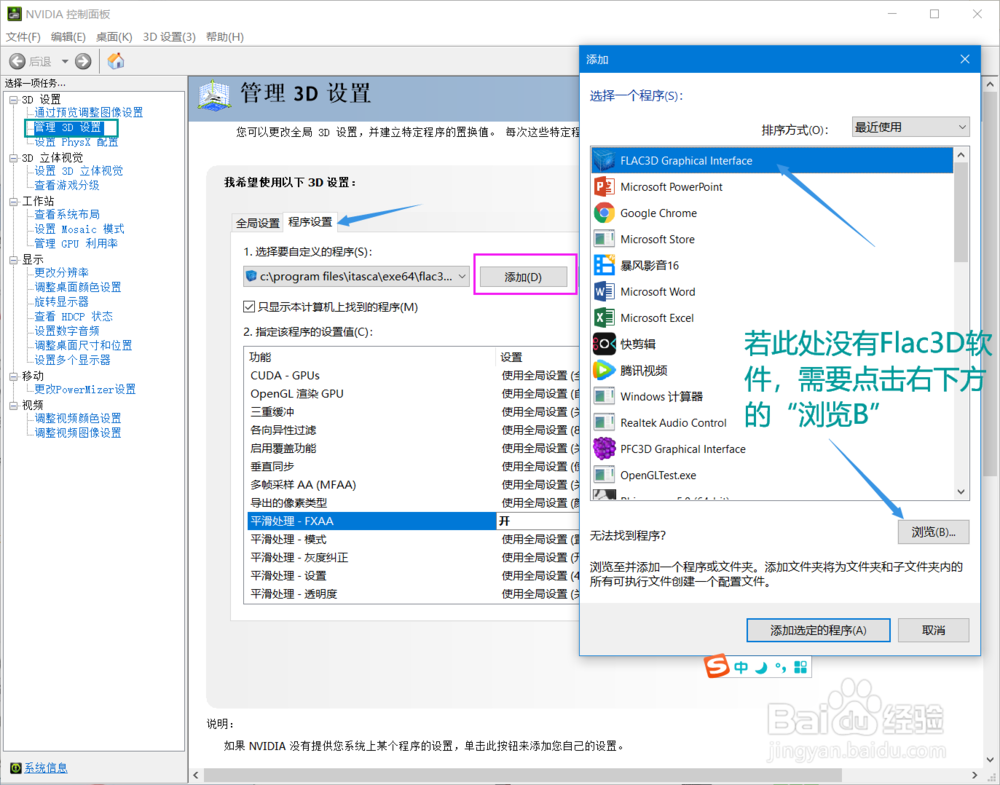The height and width of the screenshot is (785, 1000).
Task: Open 调整桌面颜色设置 tree link
Action: (78, 287)
